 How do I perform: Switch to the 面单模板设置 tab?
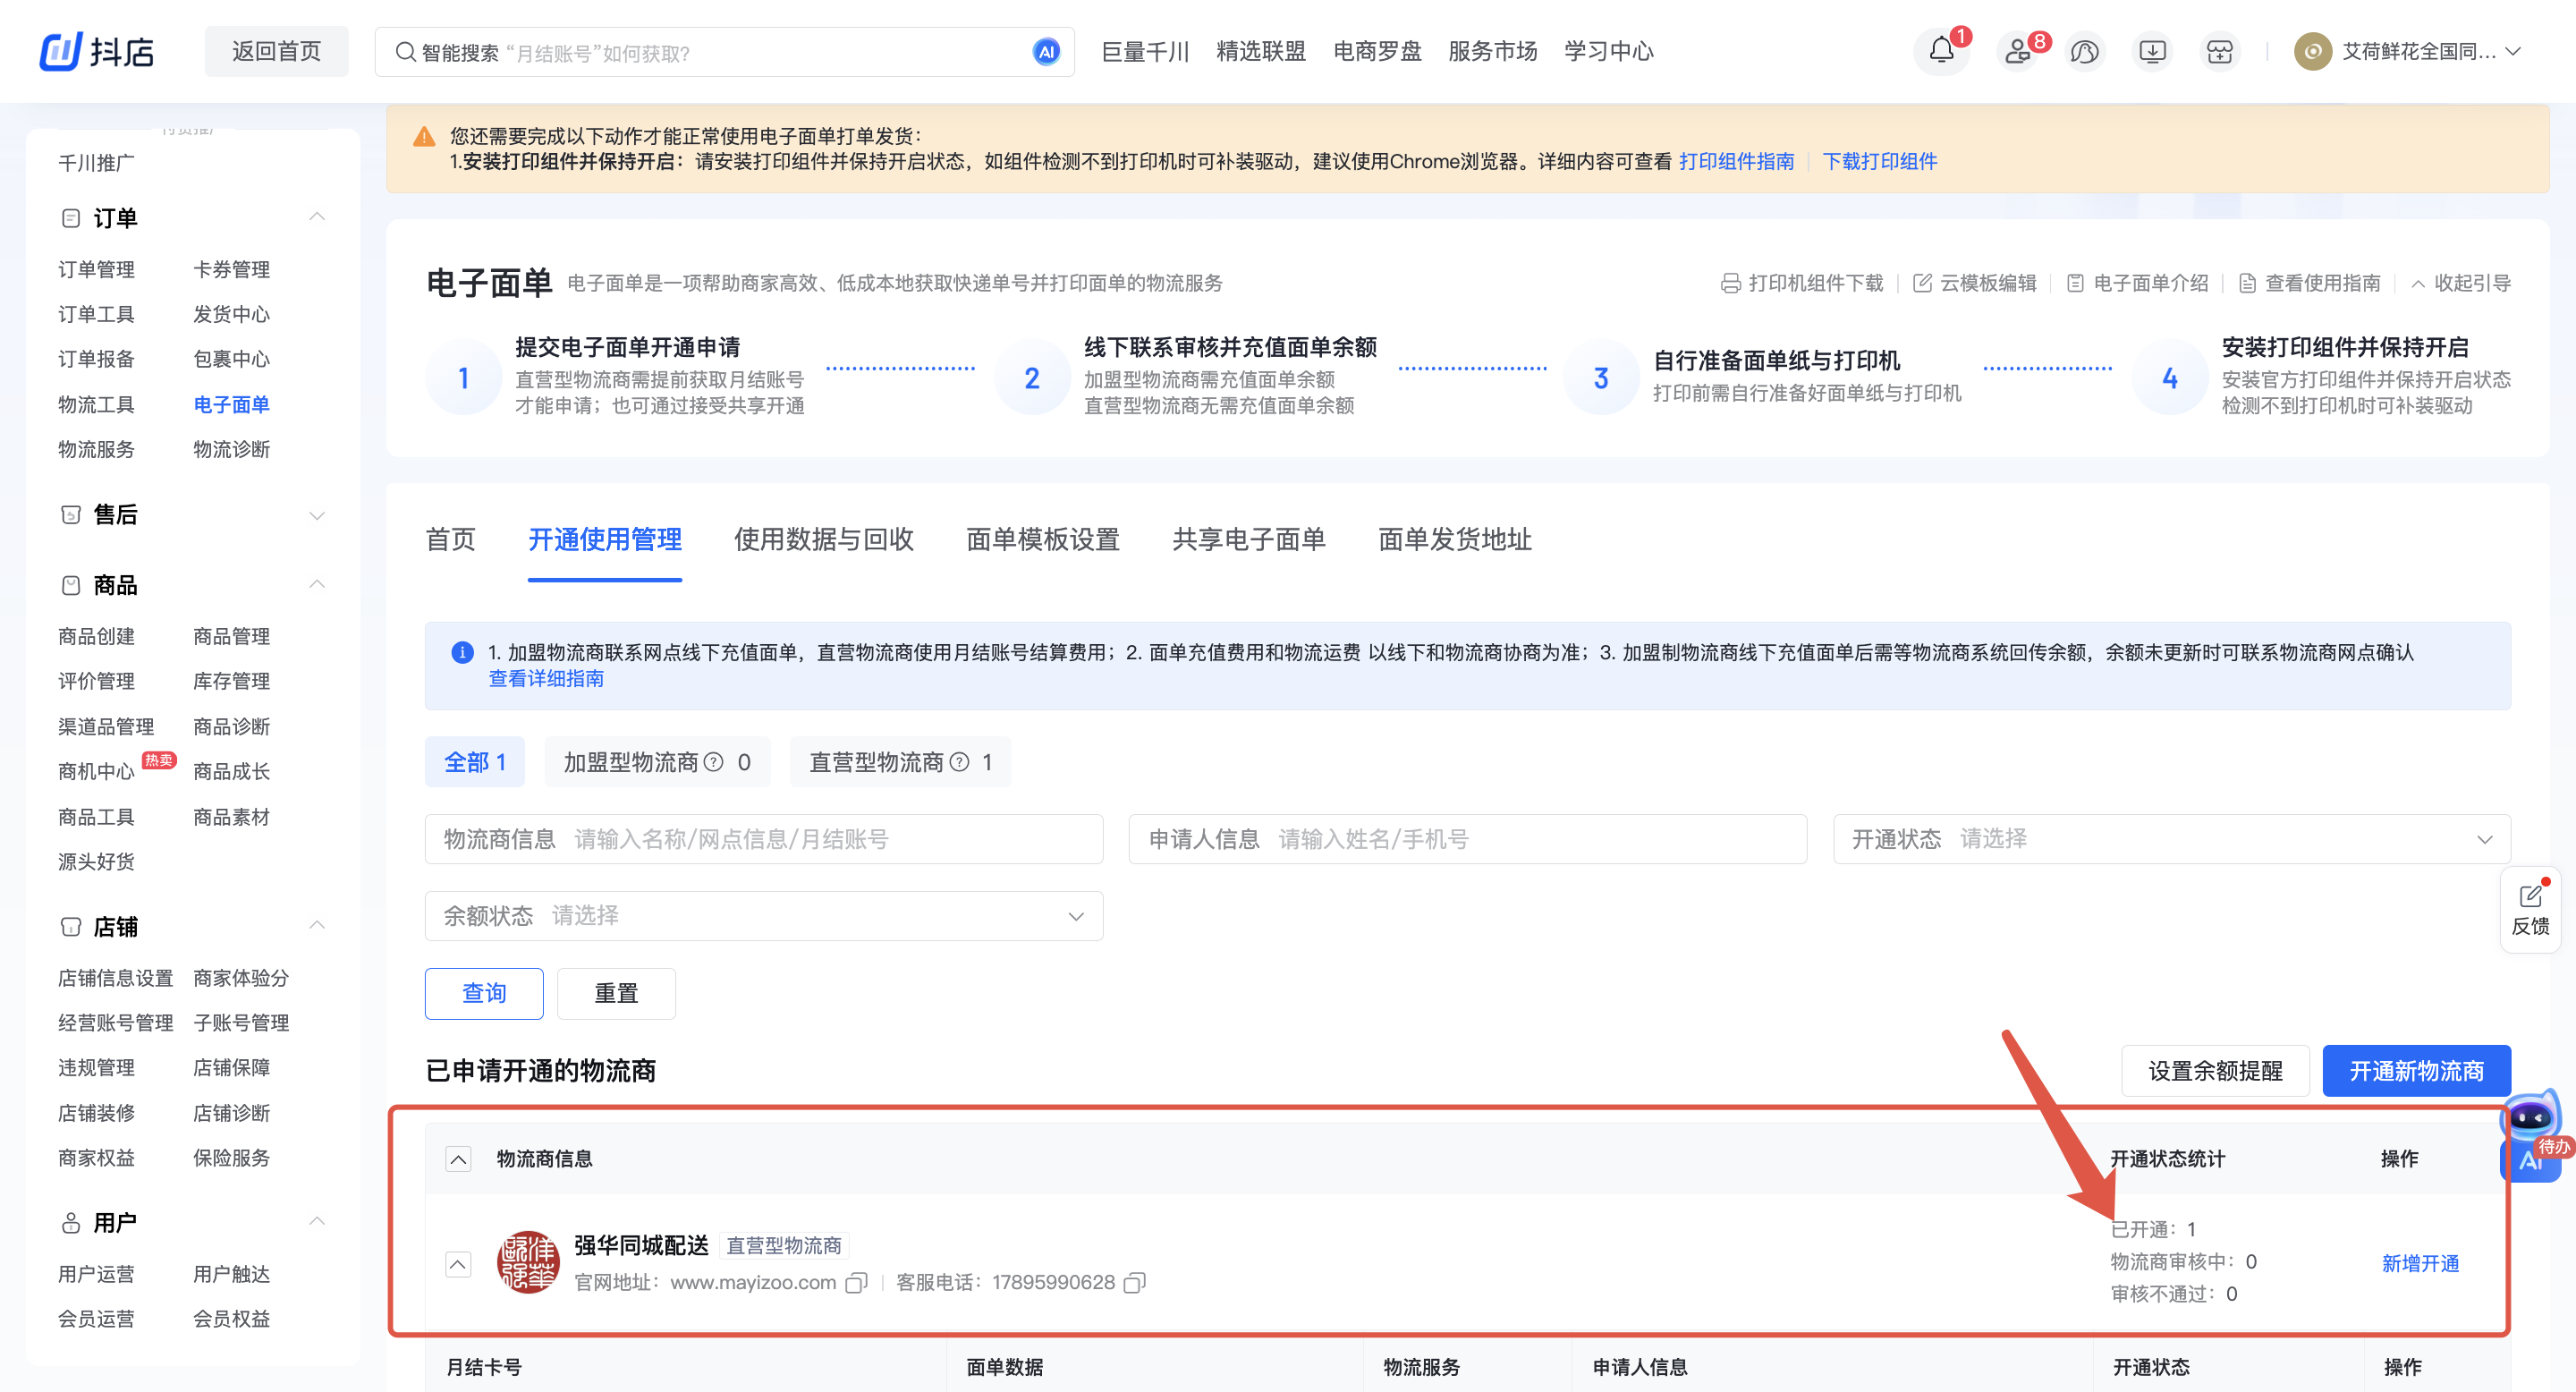[1042, 540]
